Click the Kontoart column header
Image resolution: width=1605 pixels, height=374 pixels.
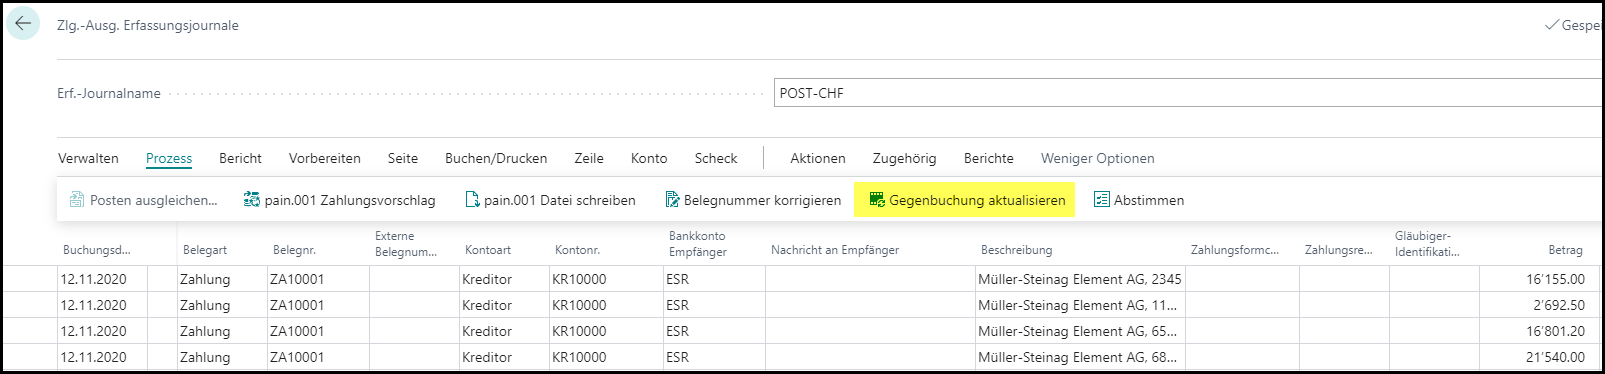pyautogui.click(x=488, y=250)
